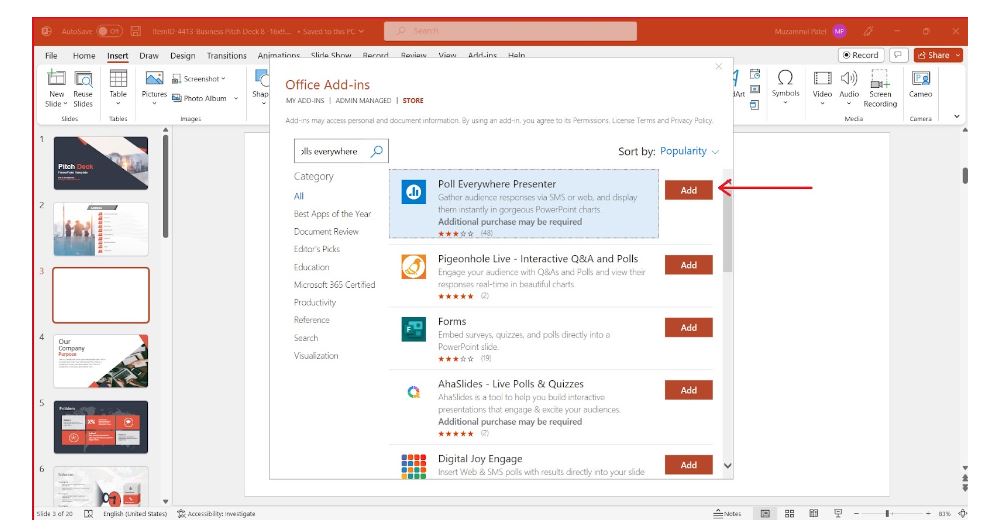Click the AhaSlides logo icon

(414, 392)
